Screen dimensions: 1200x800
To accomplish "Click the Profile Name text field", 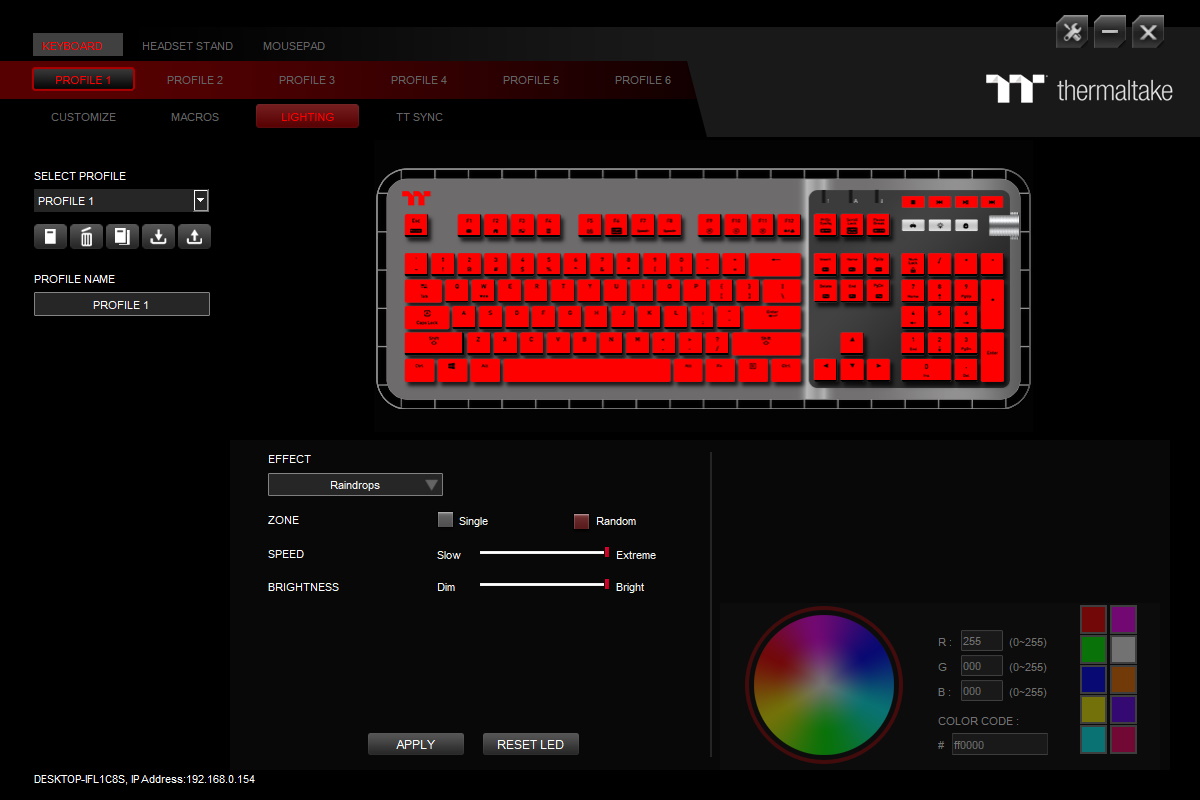I will [122, 304].
